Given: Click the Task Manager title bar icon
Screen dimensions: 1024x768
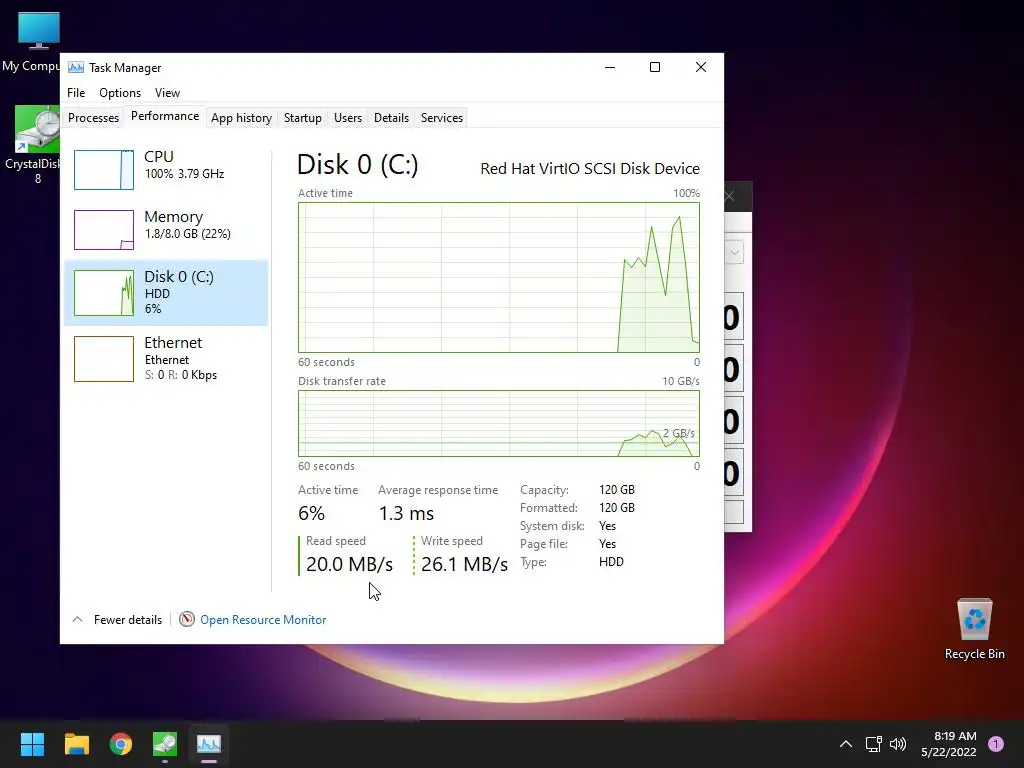Looking at the screenshot, I should [76, 67].
